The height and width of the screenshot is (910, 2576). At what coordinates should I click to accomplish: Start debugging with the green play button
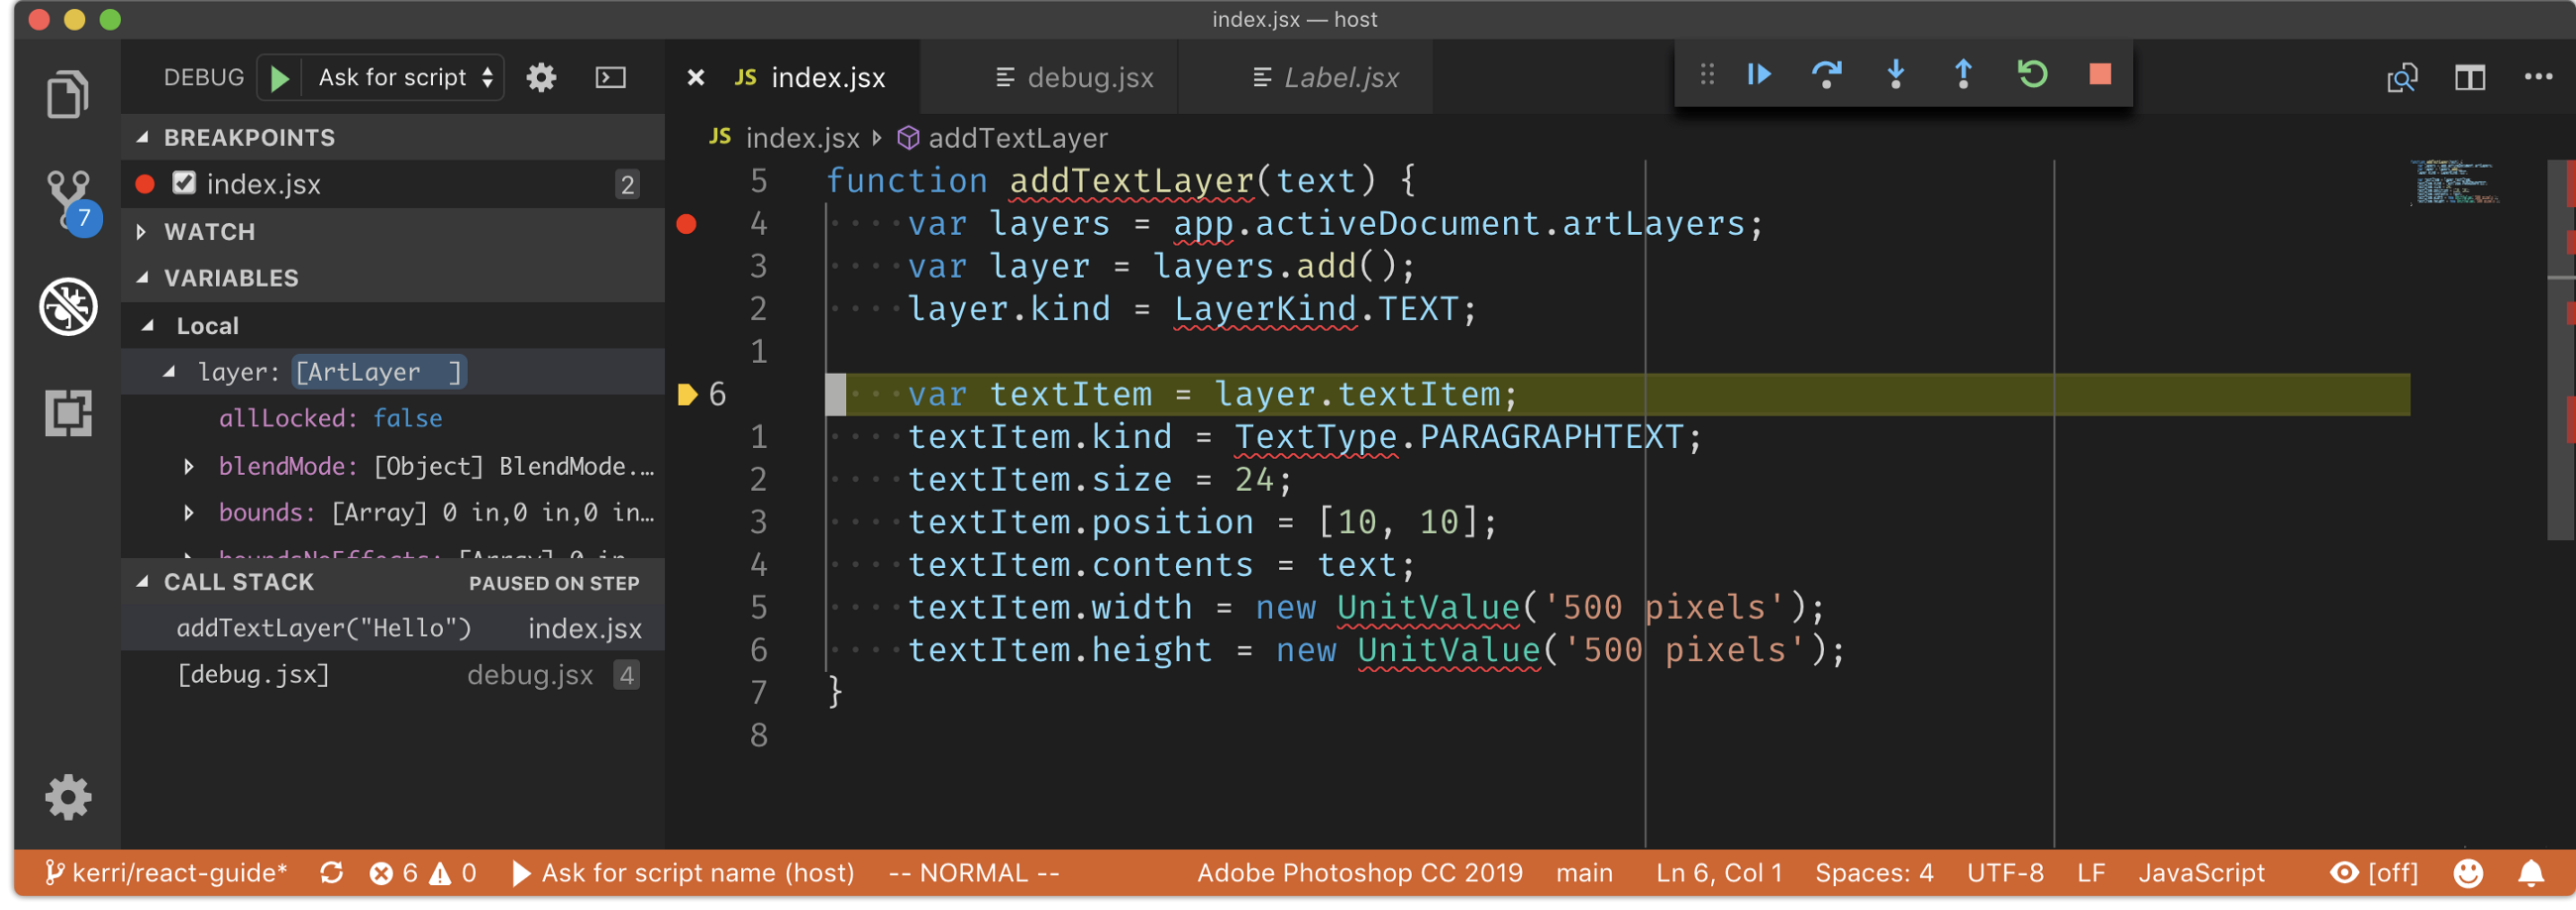[x=280, y=78]
